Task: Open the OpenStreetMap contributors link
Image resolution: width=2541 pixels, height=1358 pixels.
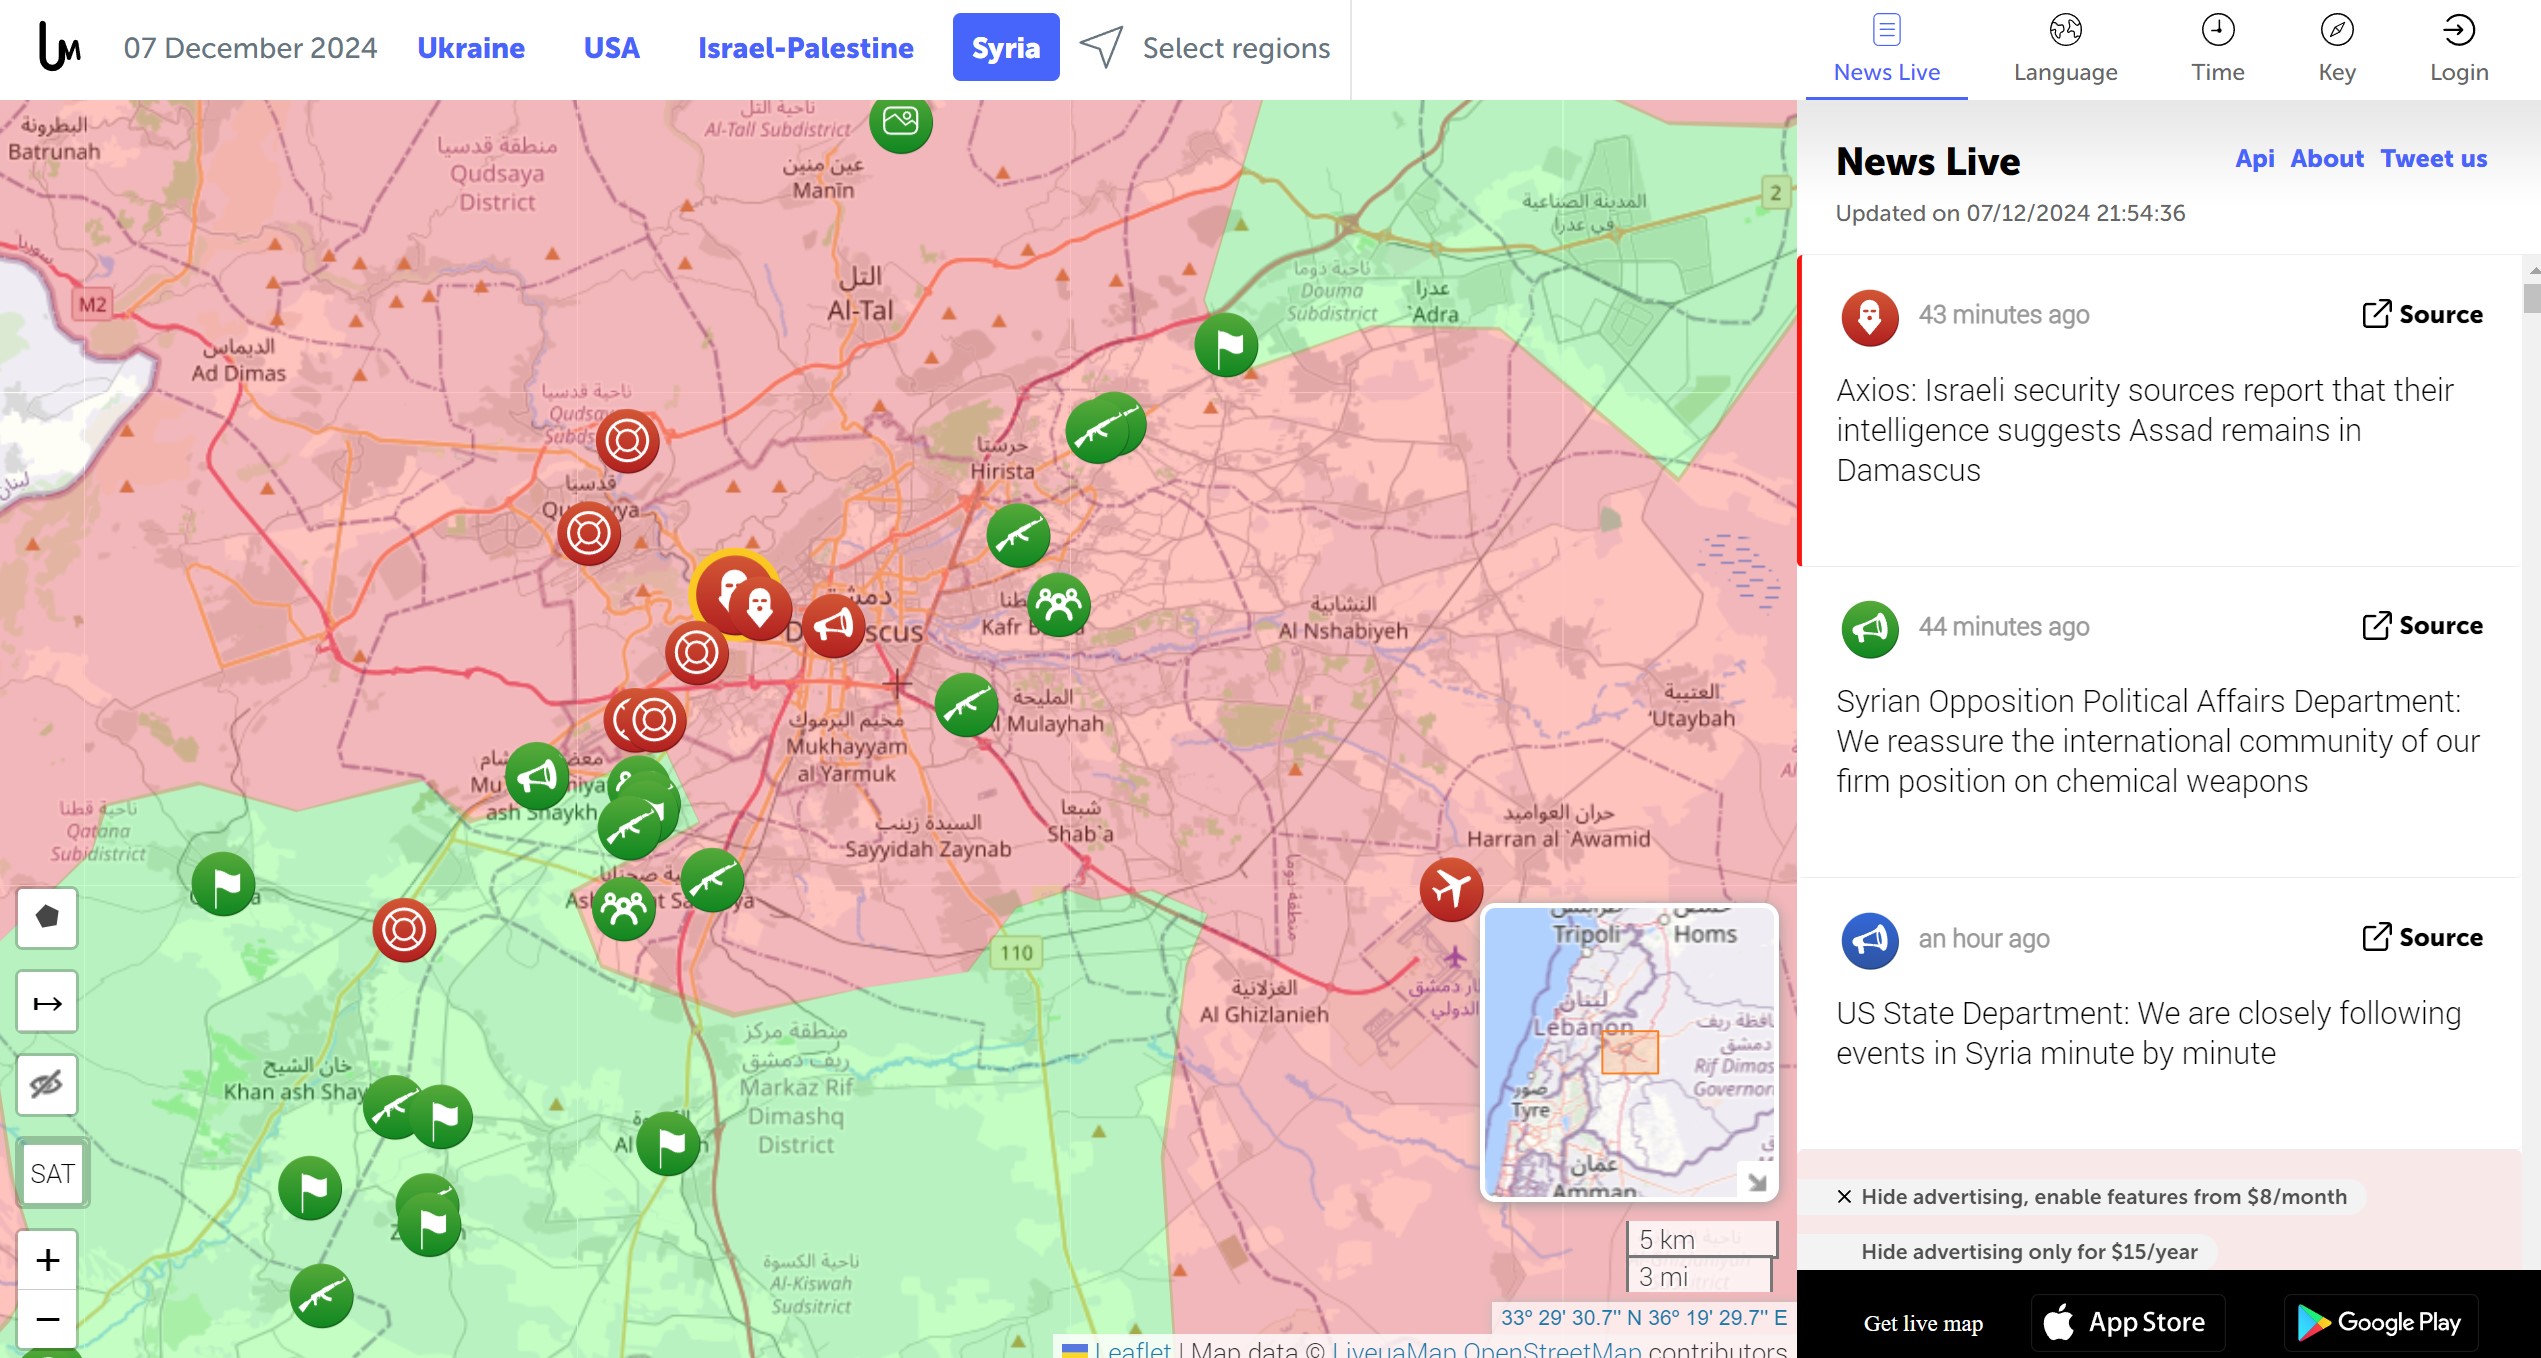Action: 1551,1348
